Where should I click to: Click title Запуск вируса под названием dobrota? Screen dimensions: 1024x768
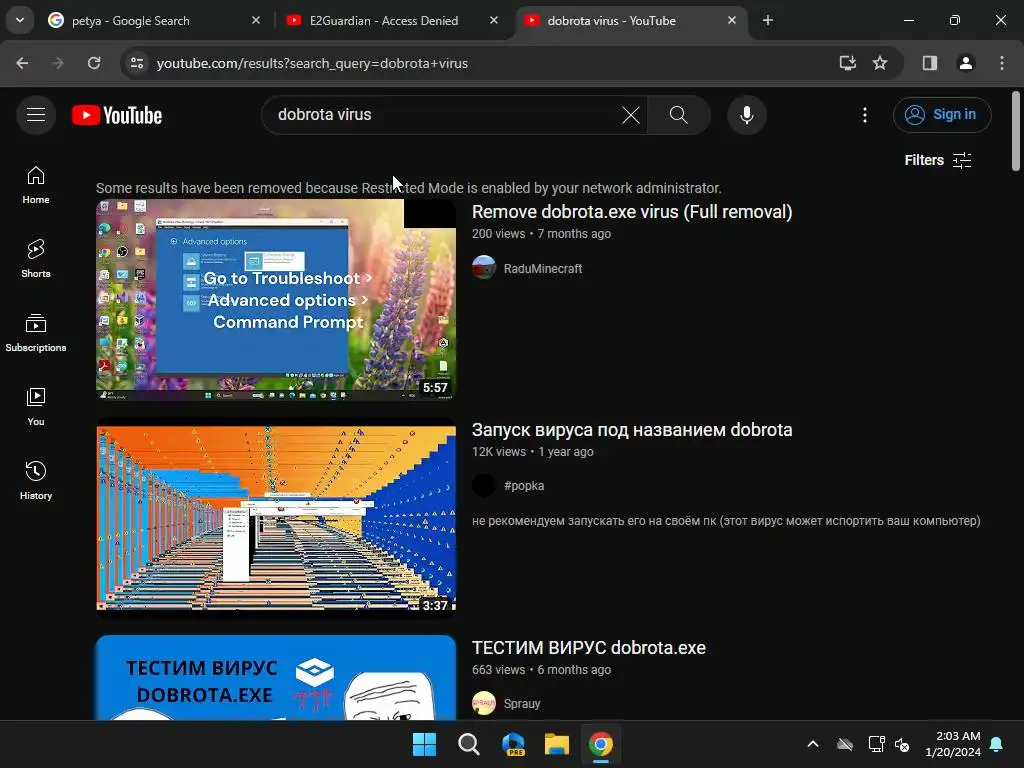632,430
